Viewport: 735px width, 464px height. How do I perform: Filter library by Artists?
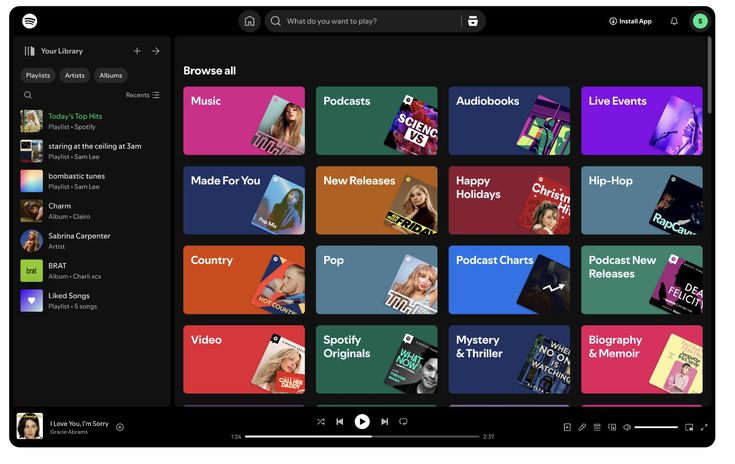point(75,75)
